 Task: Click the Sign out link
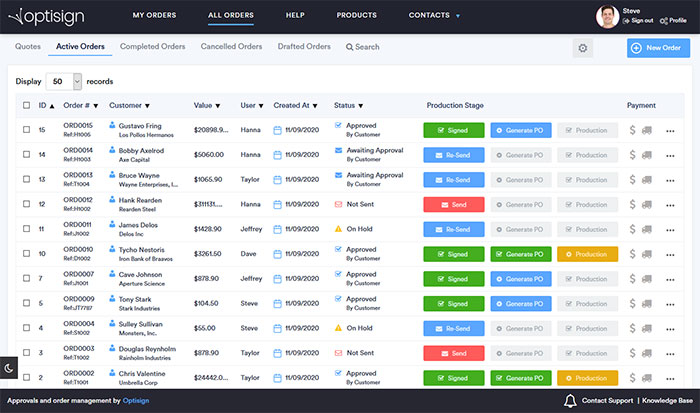click(x=638, y=21)
